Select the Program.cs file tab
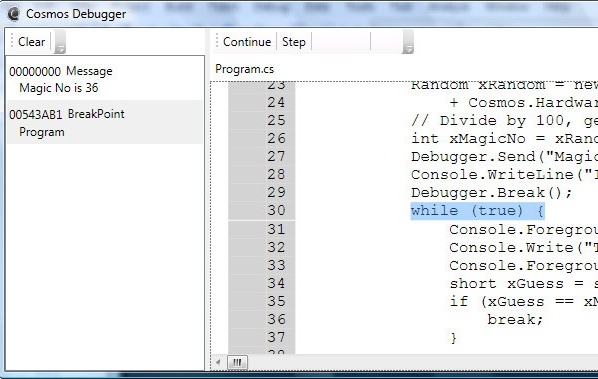 point(244,69)
